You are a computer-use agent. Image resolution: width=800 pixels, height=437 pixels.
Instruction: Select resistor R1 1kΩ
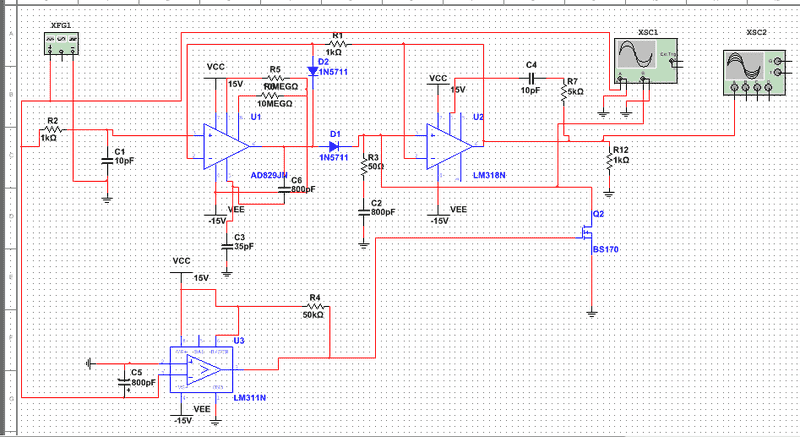337,44
